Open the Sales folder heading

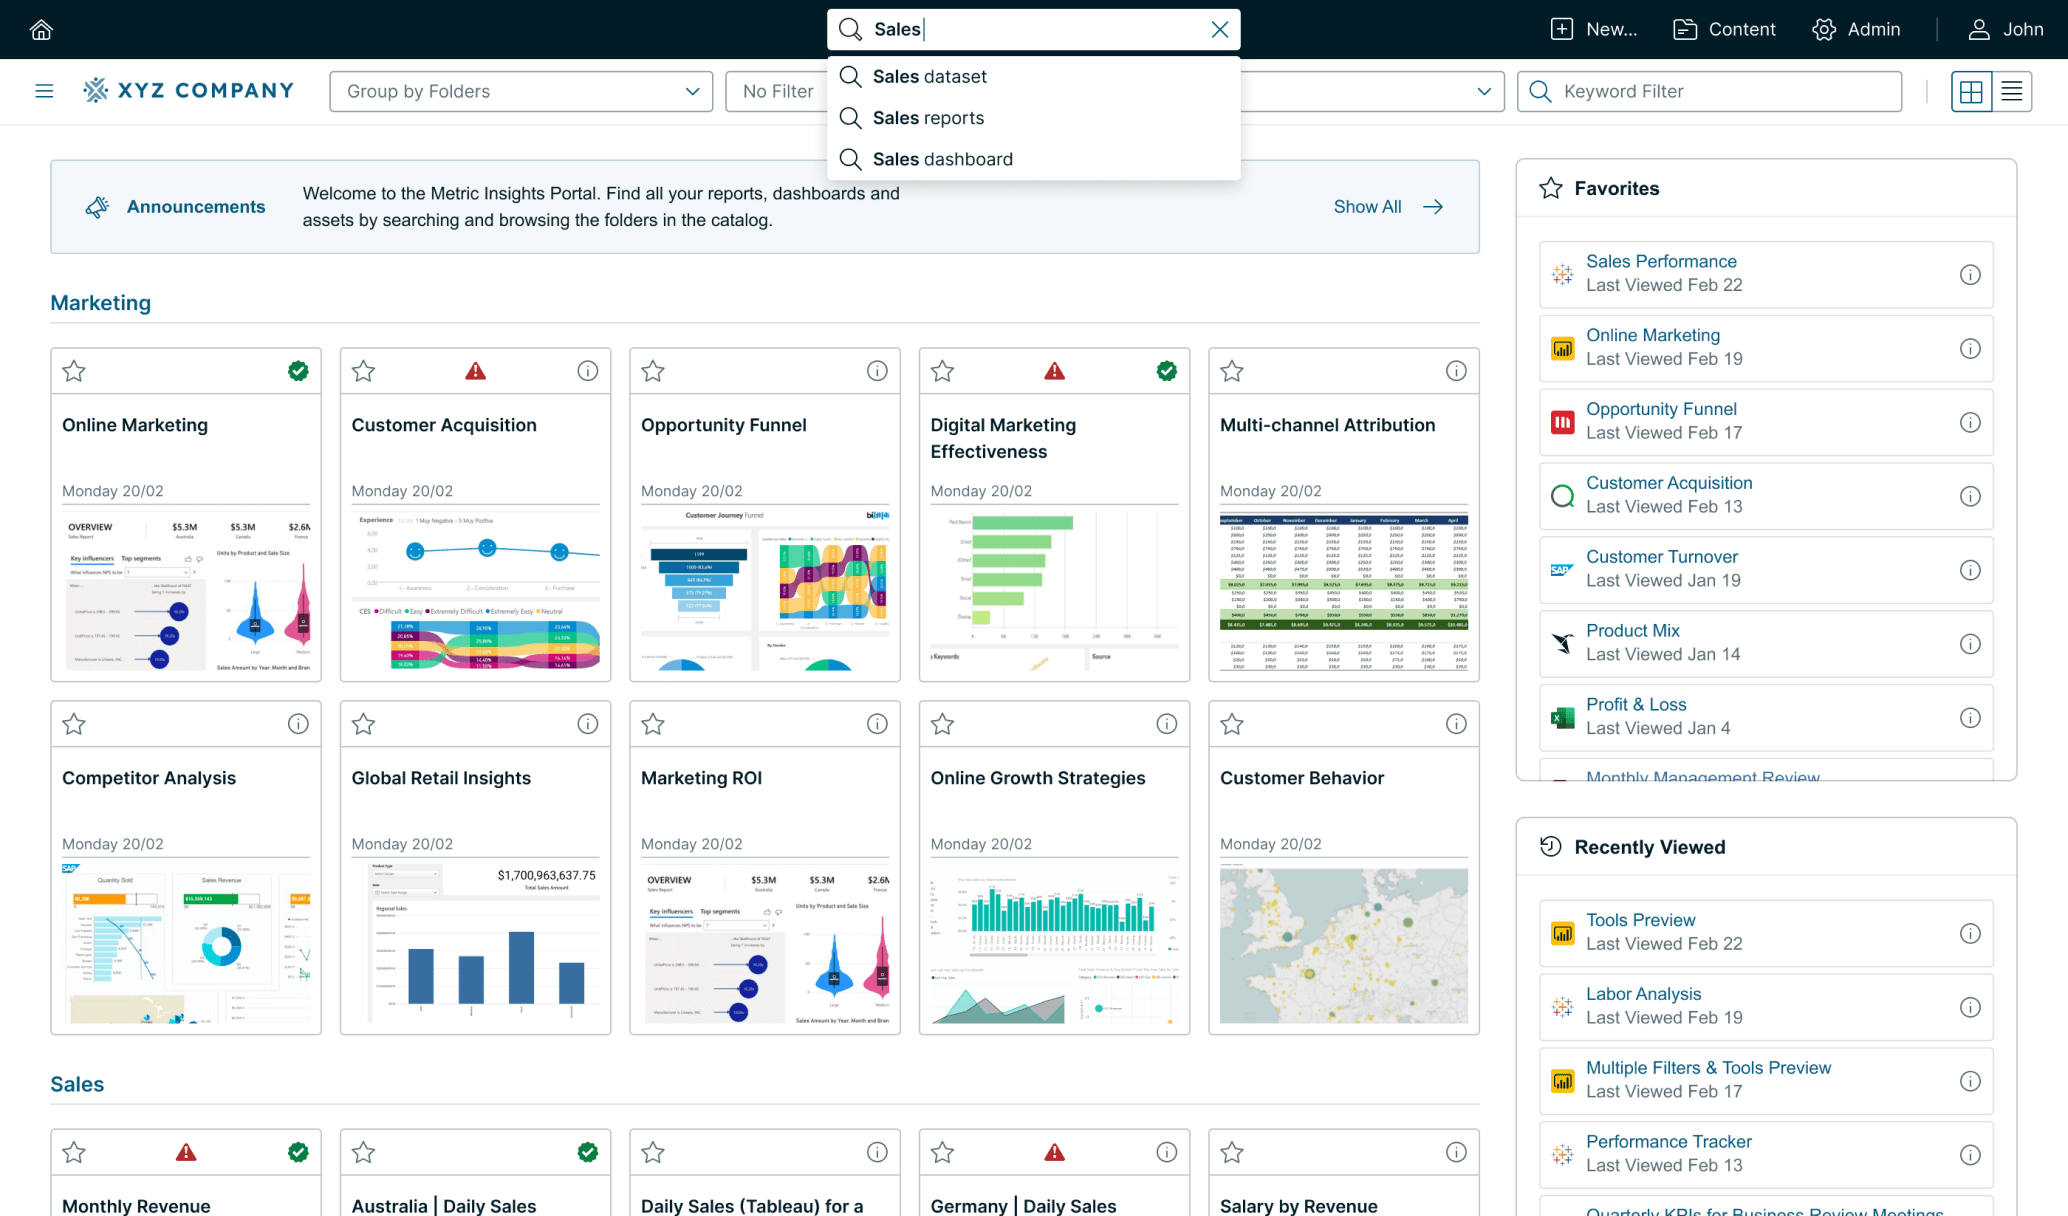coord(77,1084)
